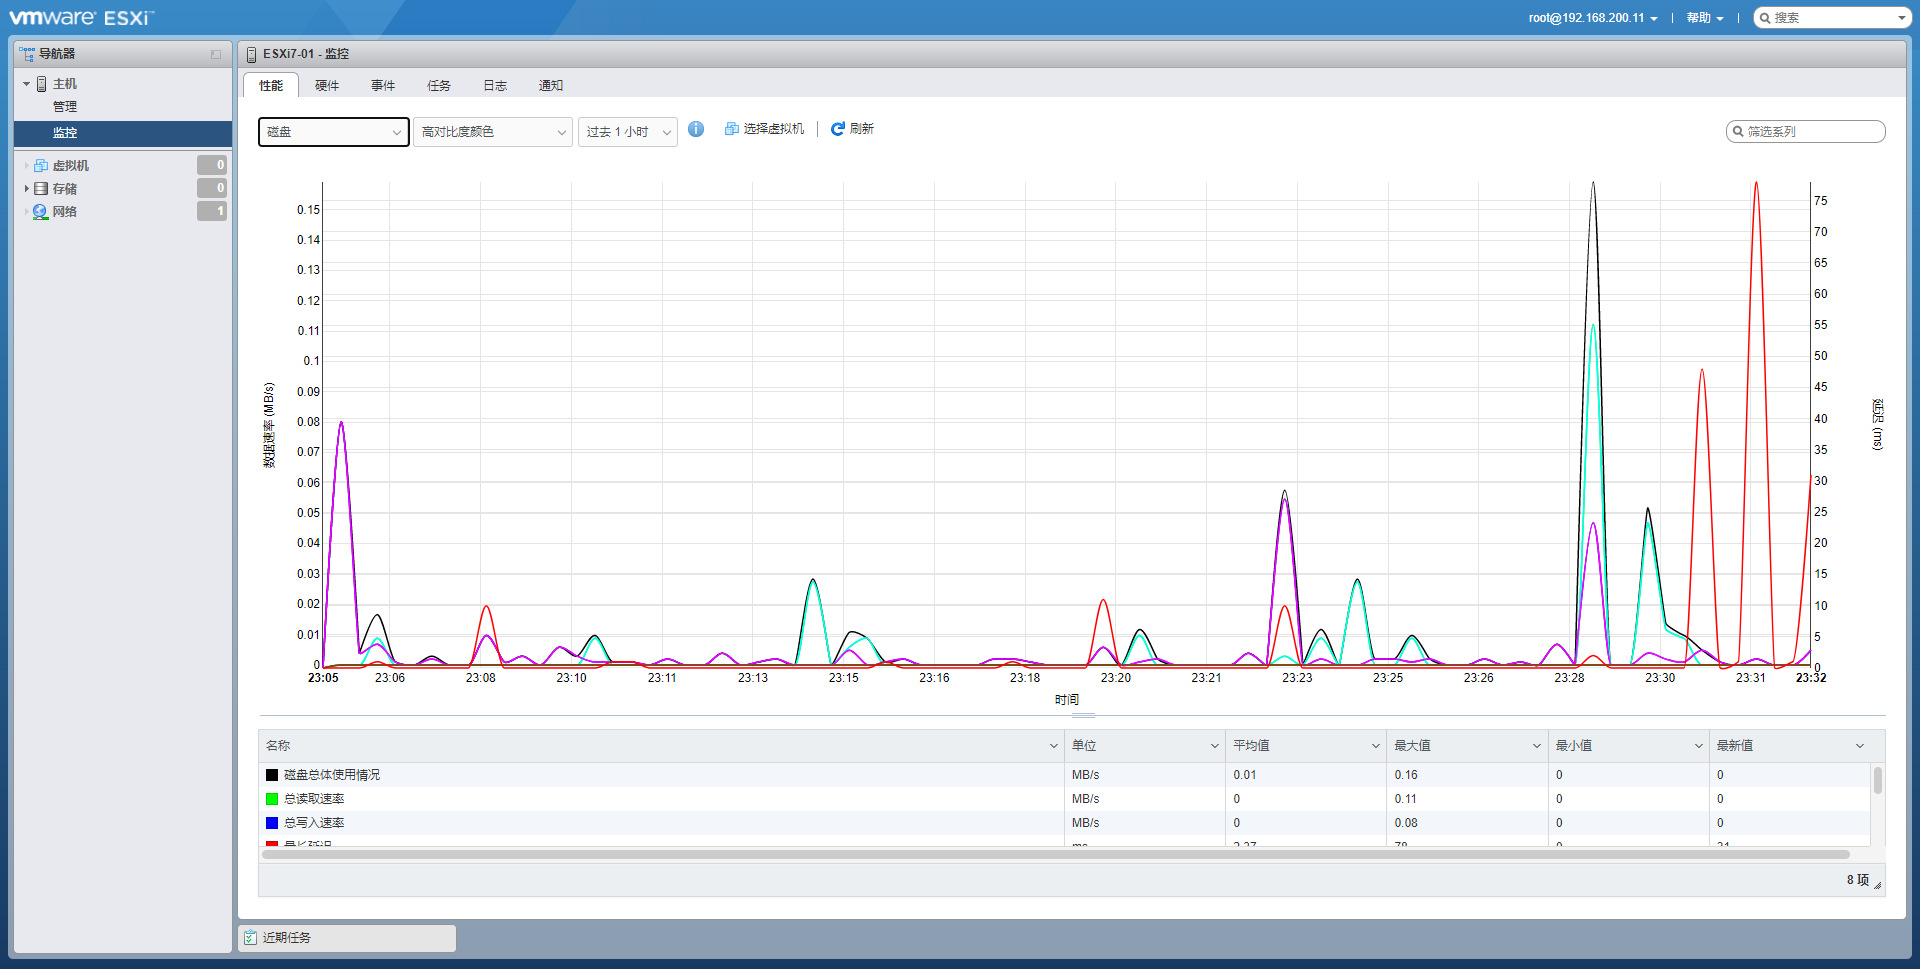1920x969 pixels.
Task: Open 网络 via its network globe icon
Action: click(x=41, y=212)
